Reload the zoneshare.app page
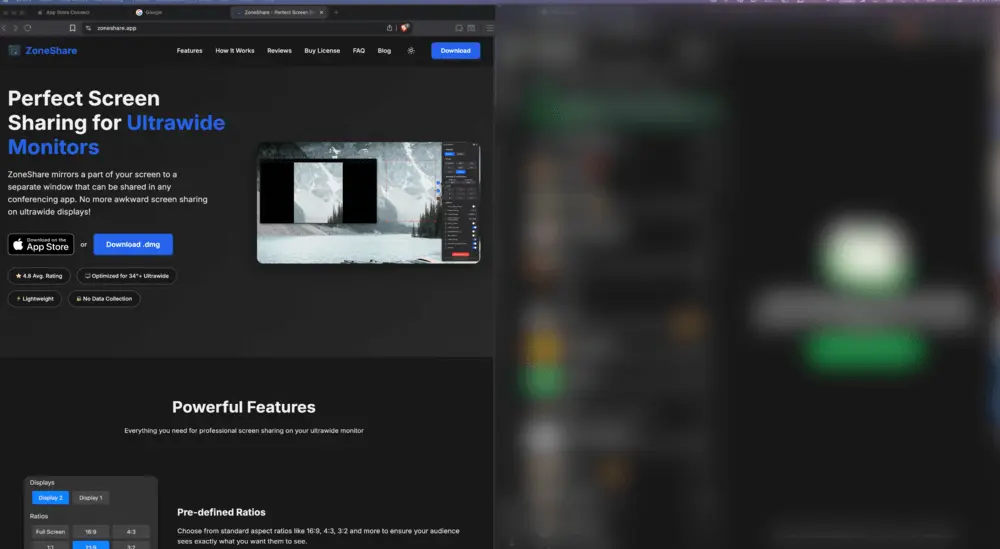The image size is (1000, 549). coord(27,28)
